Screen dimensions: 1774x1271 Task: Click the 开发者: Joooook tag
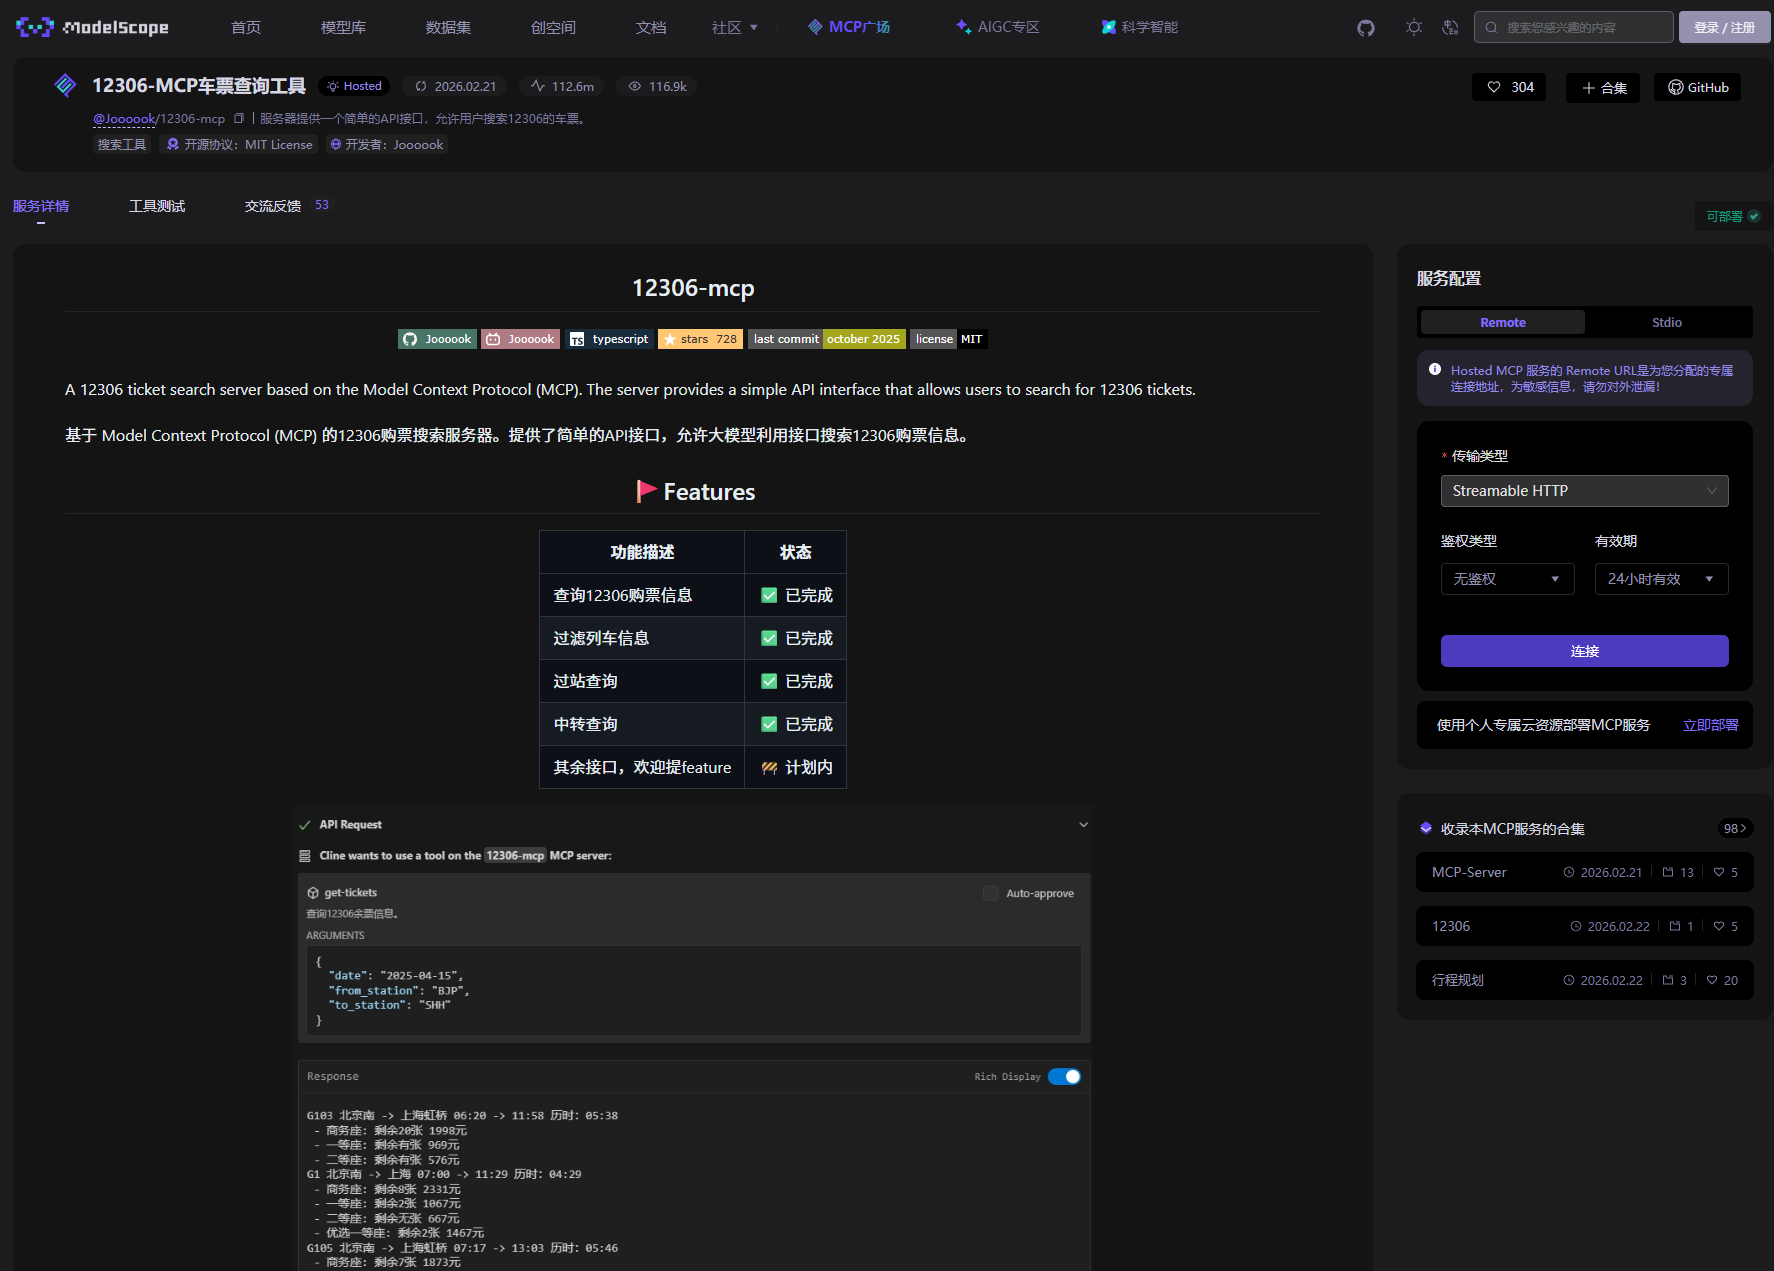[x=387, y=145]
